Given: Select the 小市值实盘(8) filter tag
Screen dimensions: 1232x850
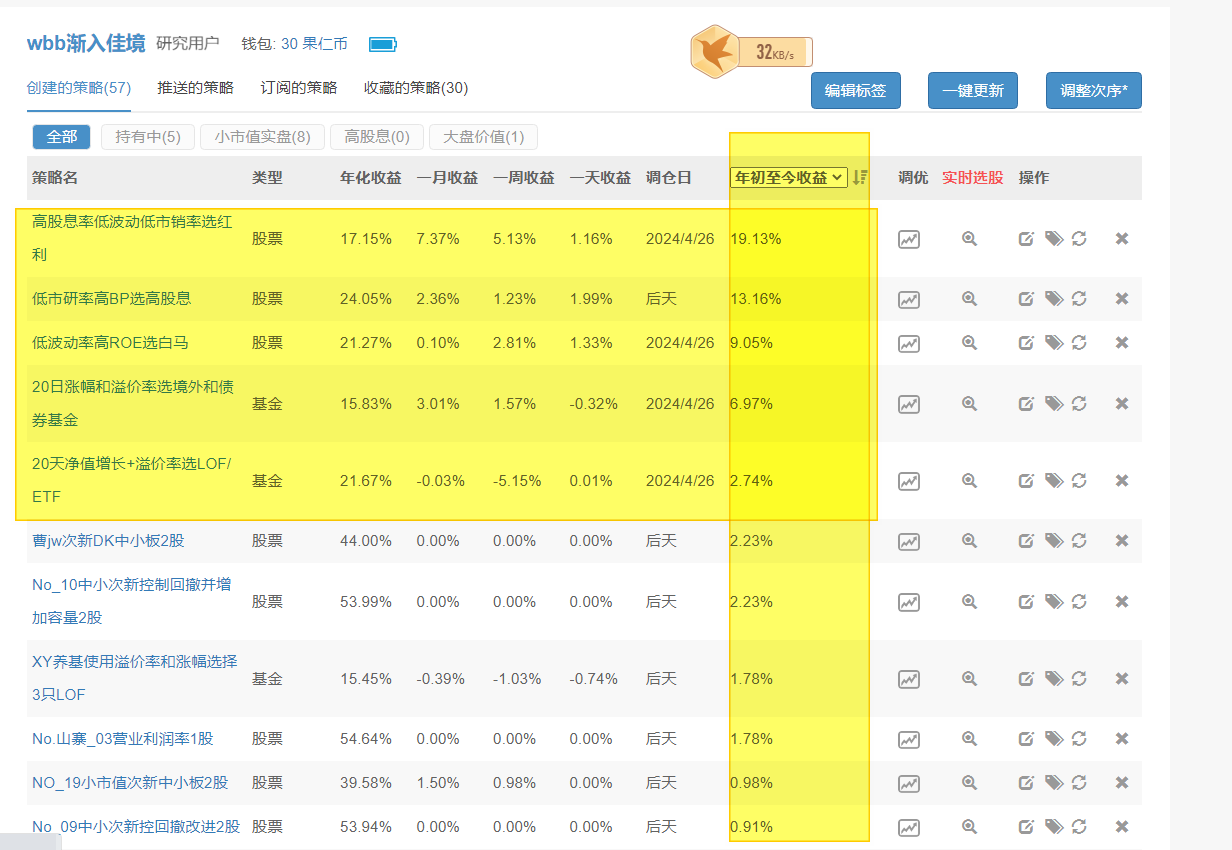Looking at the screenshot, I should (262, 137).
